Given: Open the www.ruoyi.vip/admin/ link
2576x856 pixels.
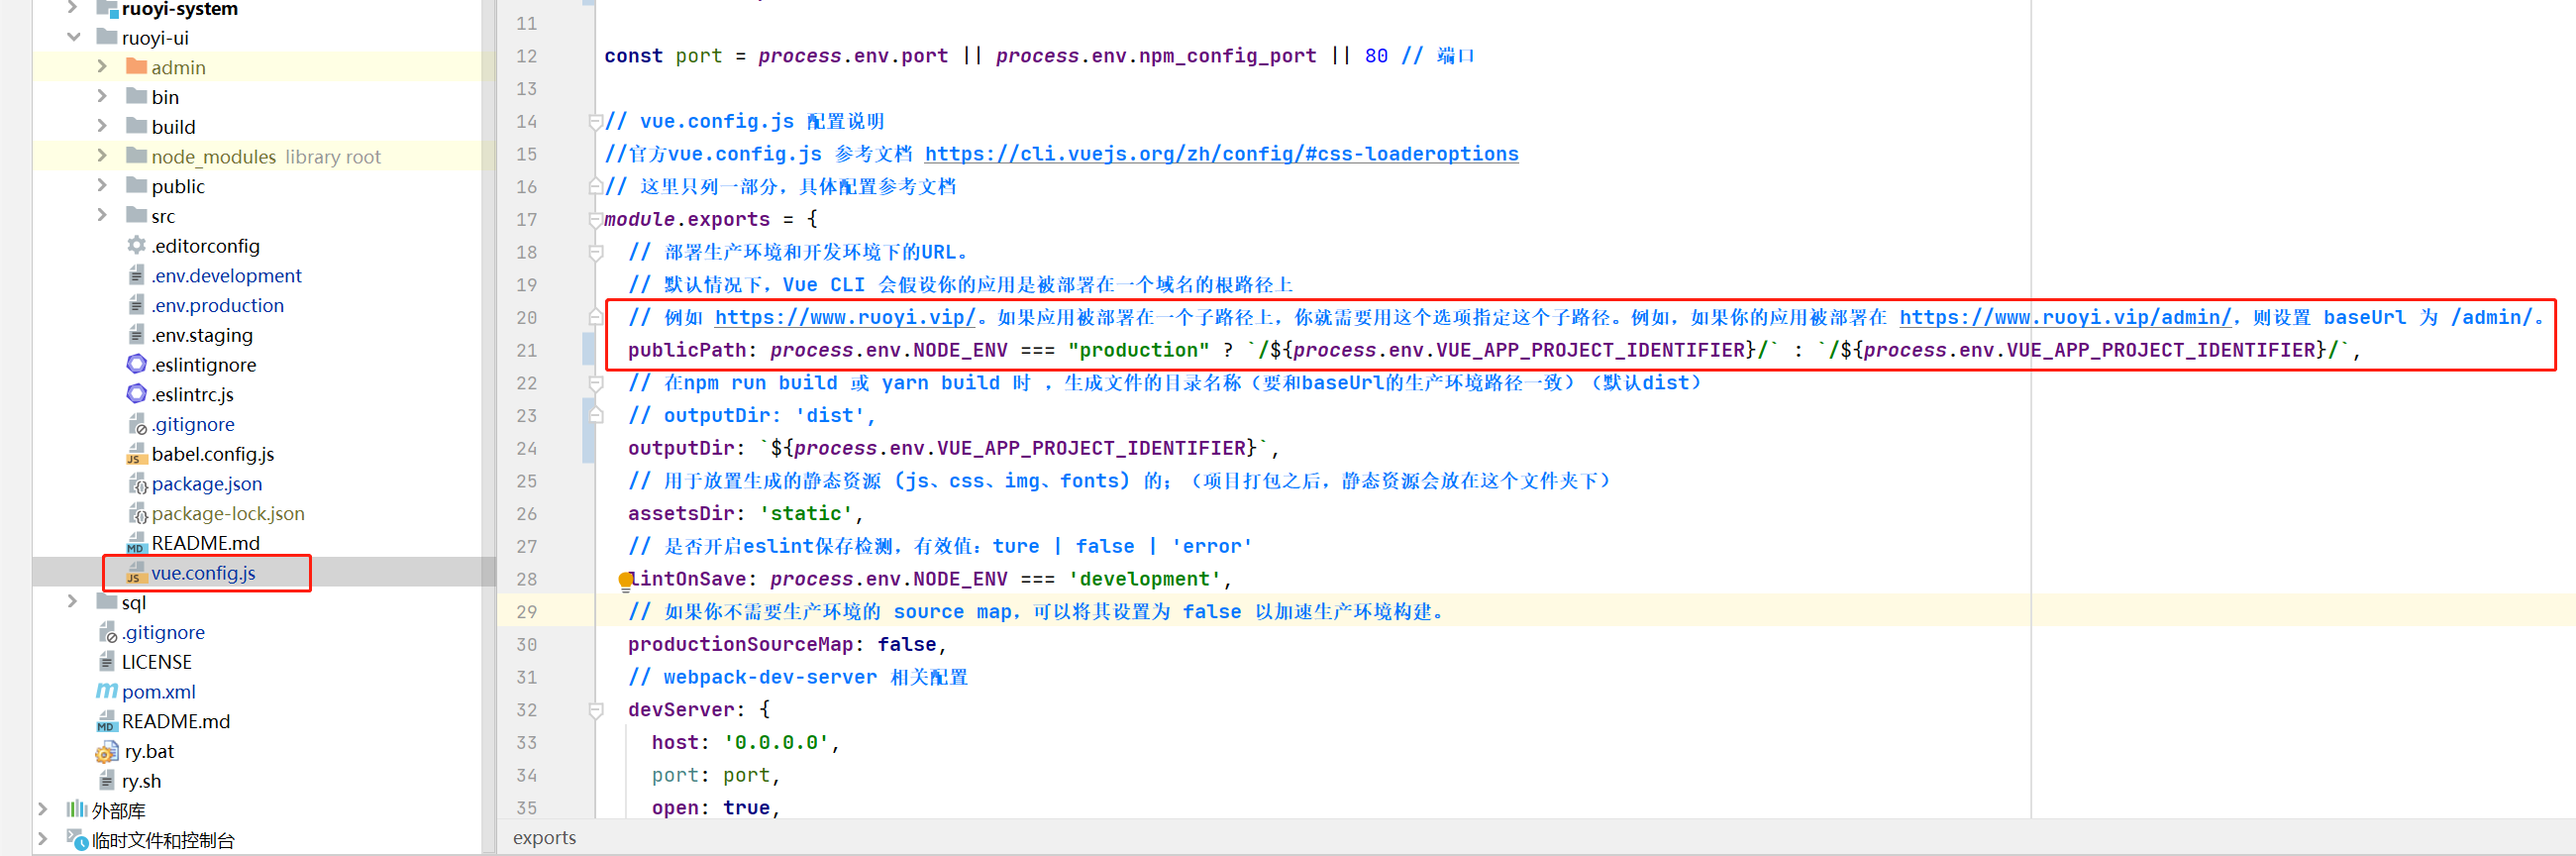Looking at the screenshot, I should pyautogui.click(x=2064, y=318).
